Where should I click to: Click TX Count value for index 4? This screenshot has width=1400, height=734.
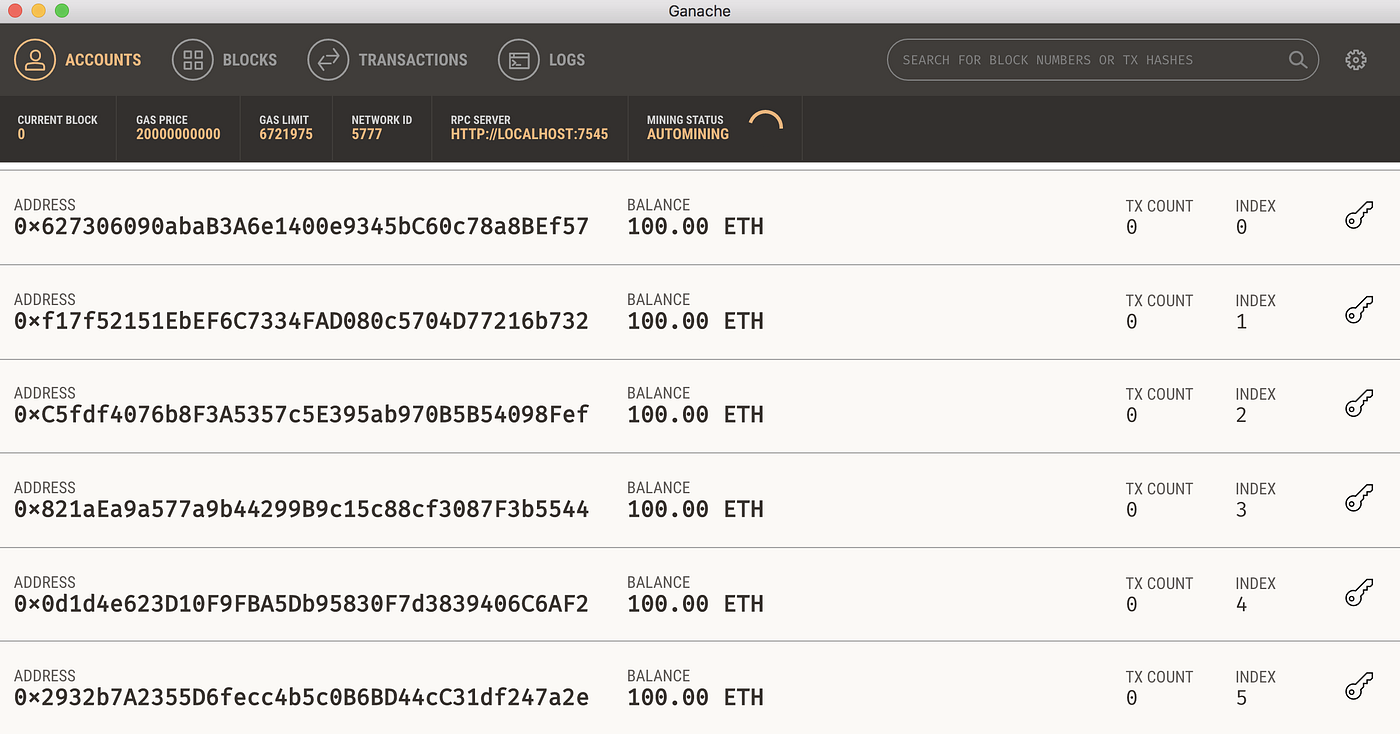tap(1132, 604)
